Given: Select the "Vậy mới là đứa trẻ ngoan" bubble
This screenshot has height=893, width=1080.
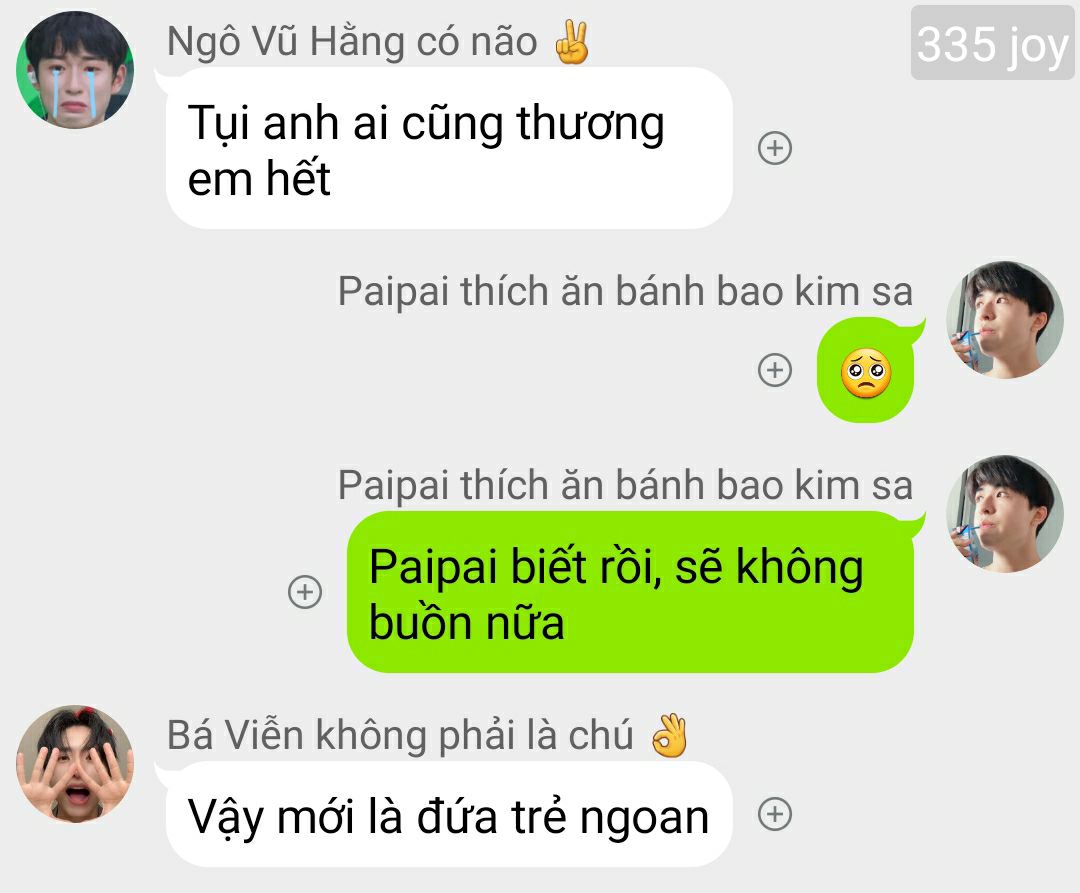Looking at the screenshot, I should coord(449,815).
